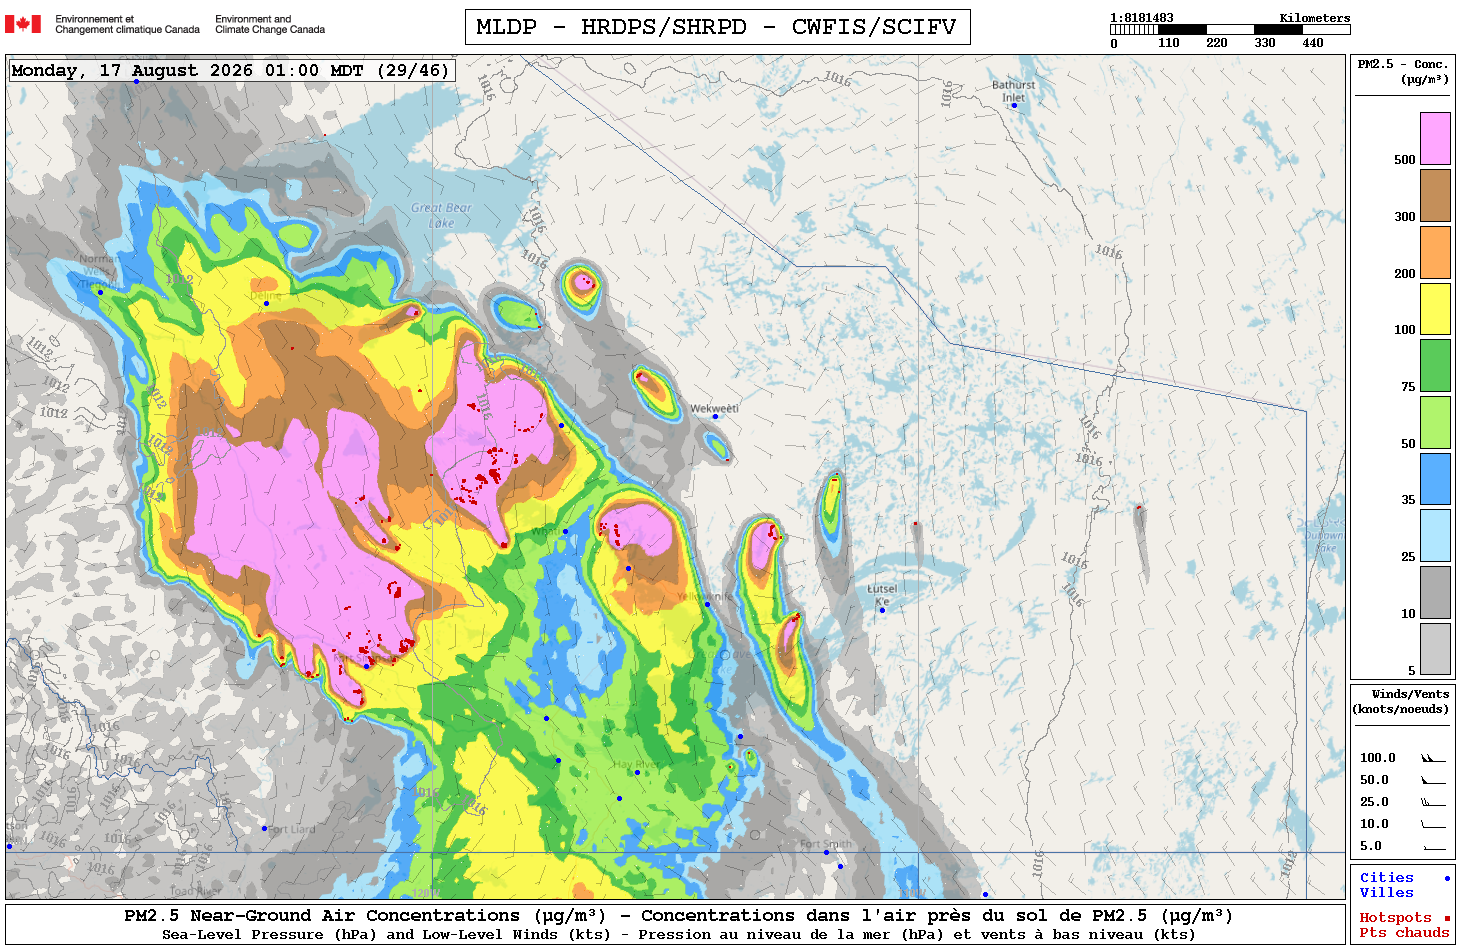This screenshot has height=950, width=1460.
Task: Pick the yellow 100–200 legend swatch
Action: 1435,309
